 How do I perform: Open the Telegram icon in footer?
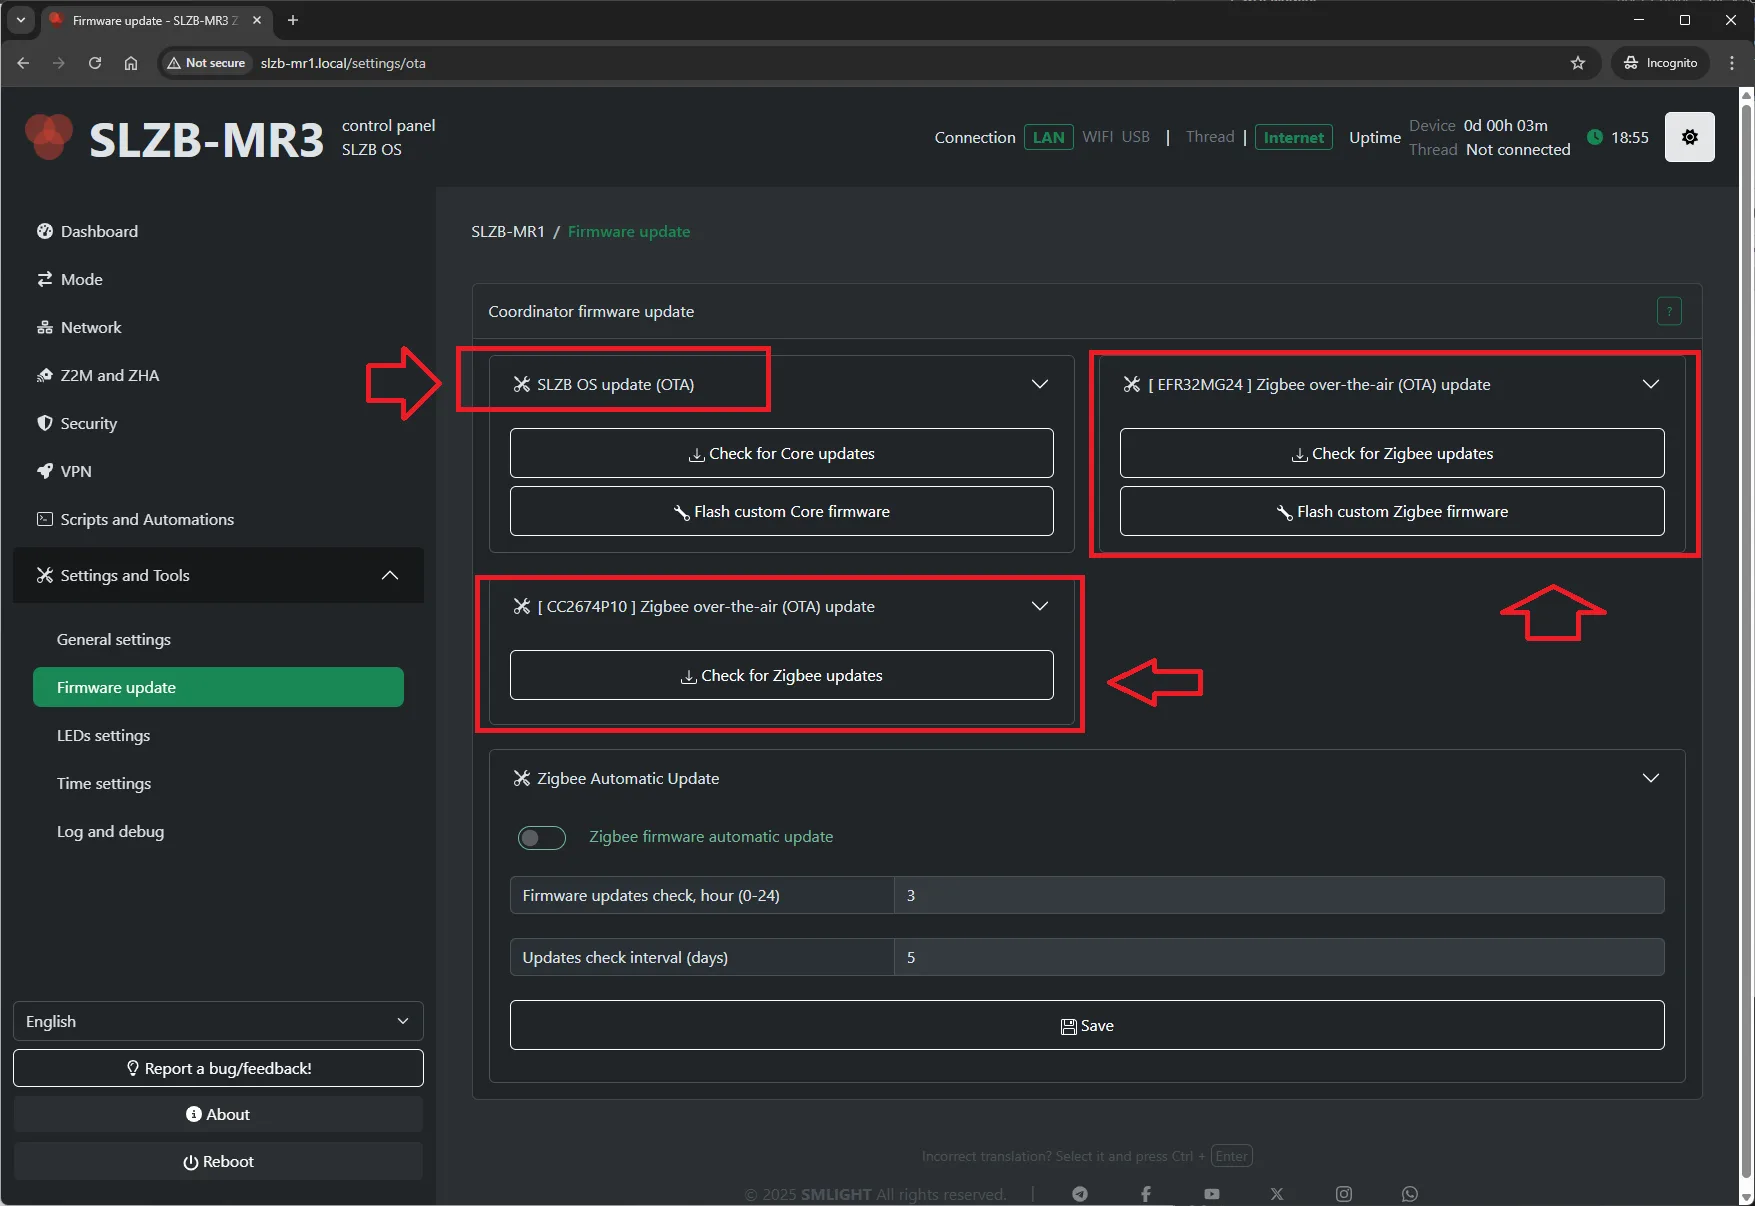click(x=1080, y=1194)
